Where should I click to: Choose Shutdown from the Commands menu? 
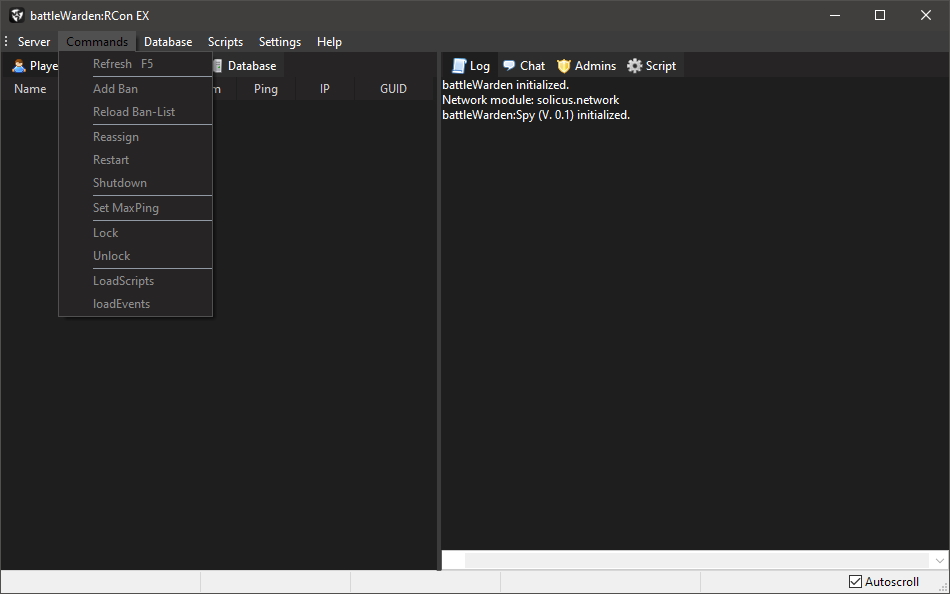coord(136,183)
